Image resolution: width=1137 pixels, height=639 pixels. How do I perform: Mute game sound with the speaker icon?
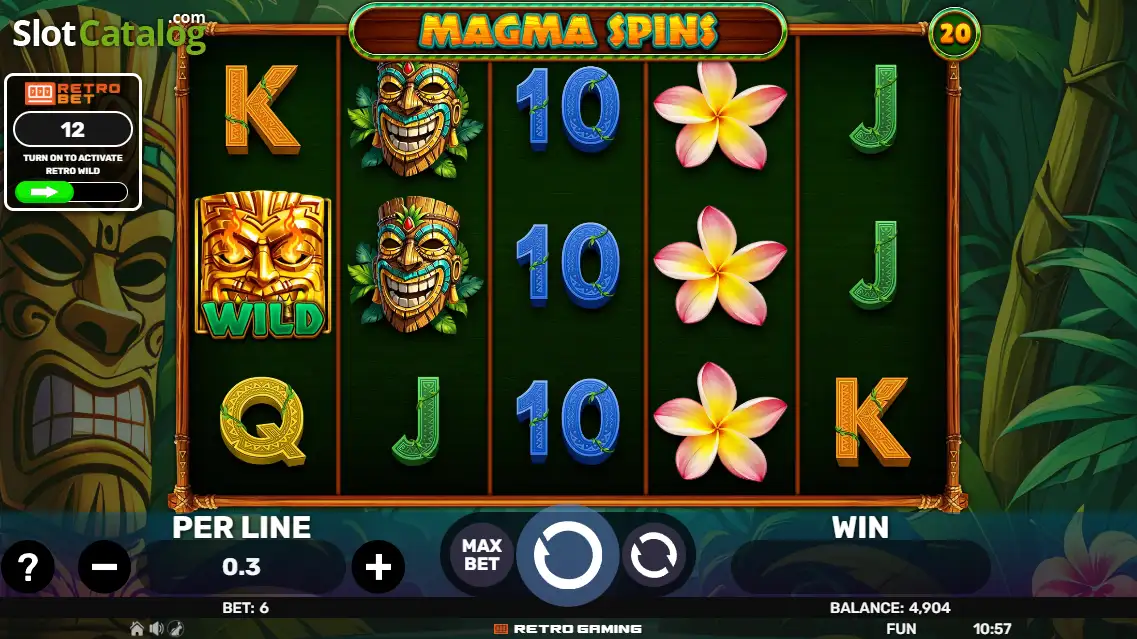(156, 629)
